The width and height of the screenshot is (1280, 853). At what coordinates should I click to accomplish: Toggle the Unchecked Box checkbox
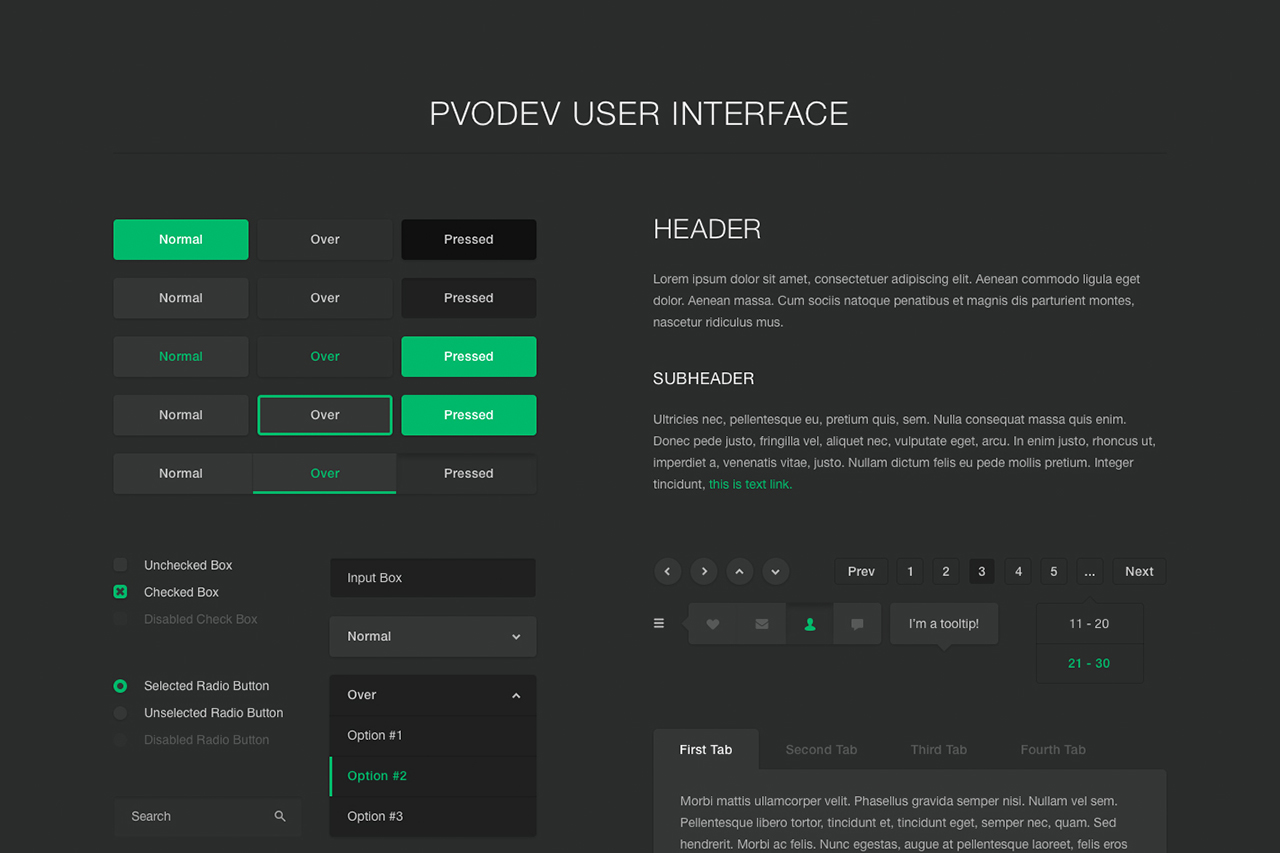[x=120, y=565]
